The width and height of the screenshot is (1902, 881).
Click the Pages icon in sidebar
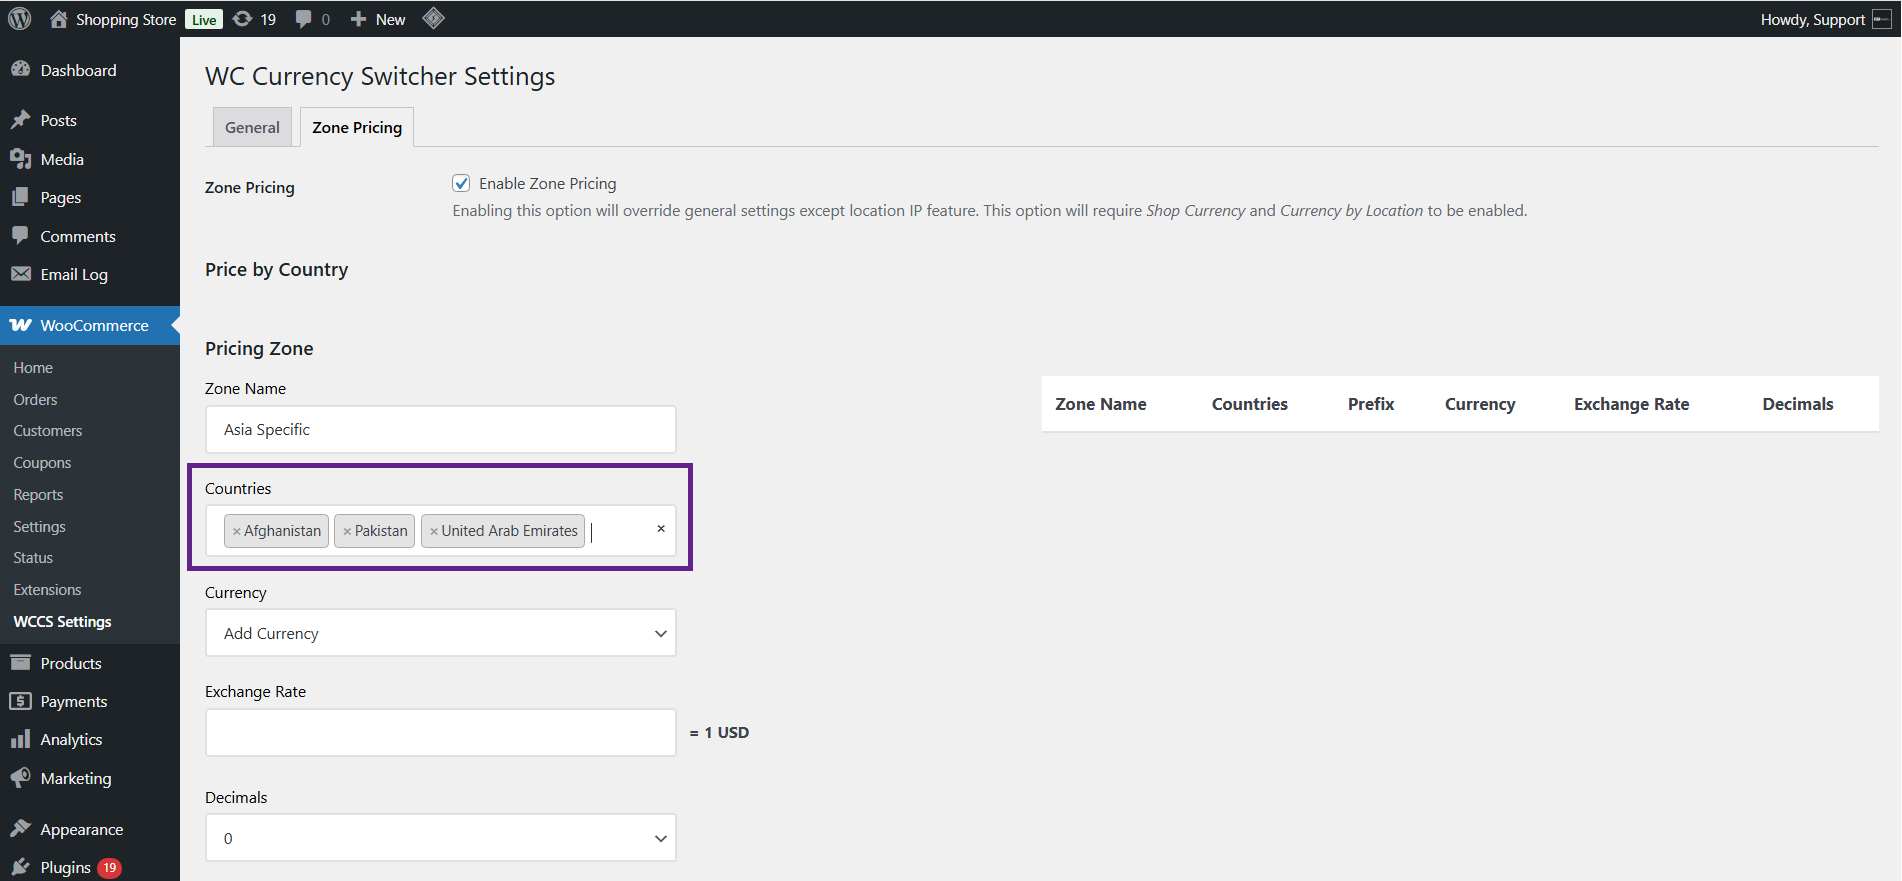click(x=20, y=197)
